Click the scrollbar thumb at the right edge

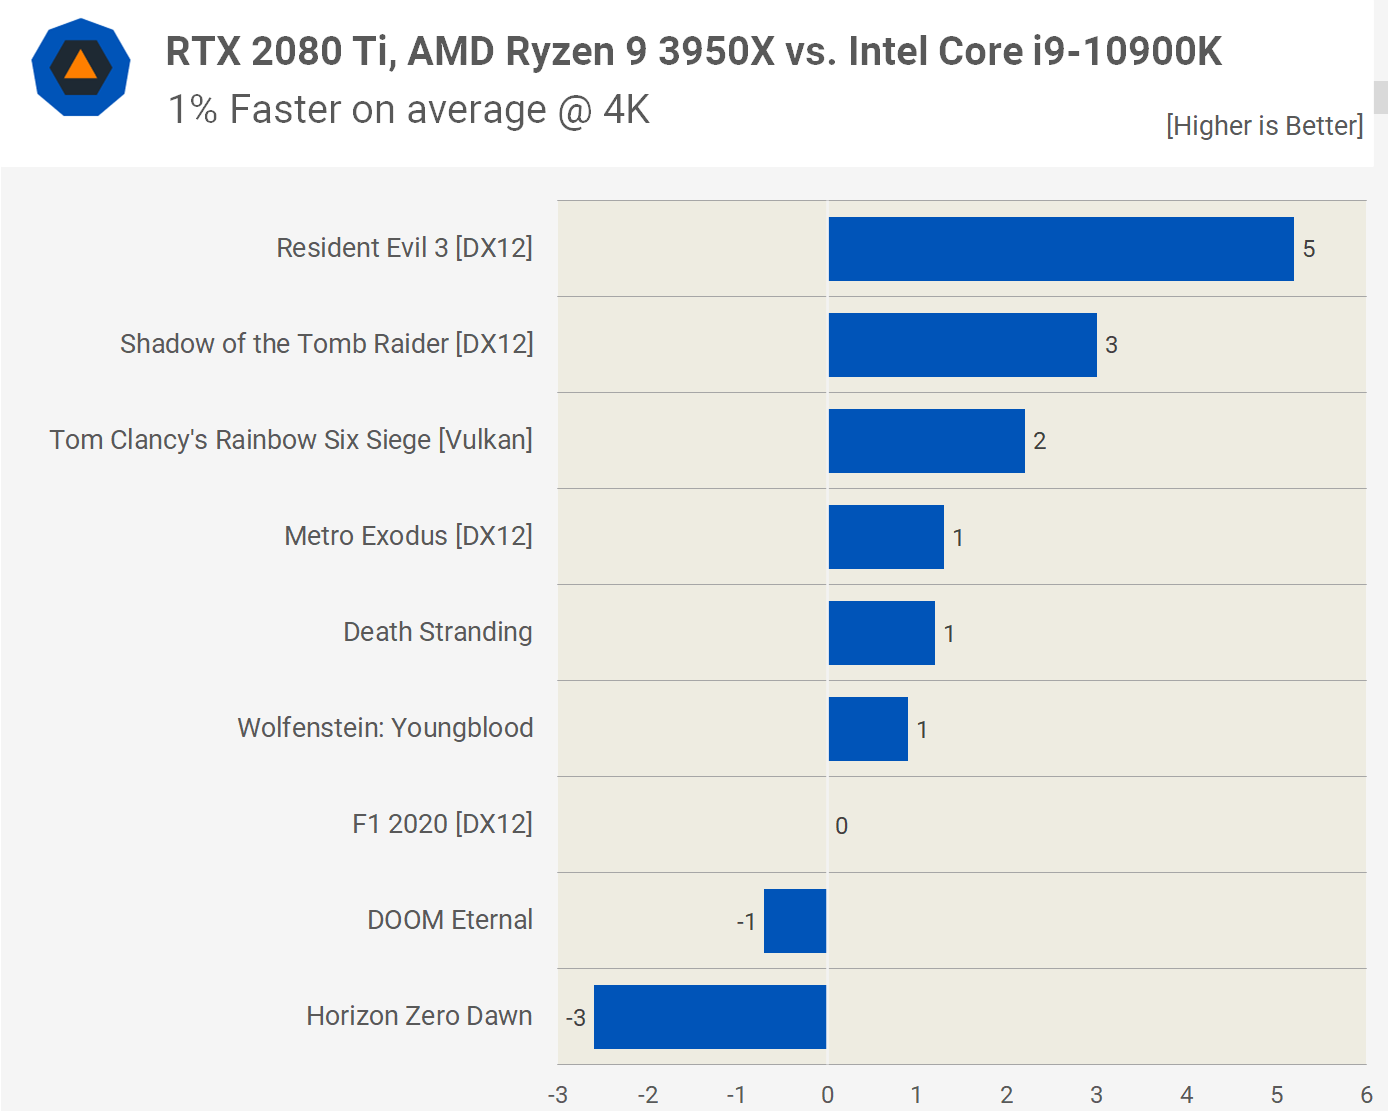[x=1380, y=97]
